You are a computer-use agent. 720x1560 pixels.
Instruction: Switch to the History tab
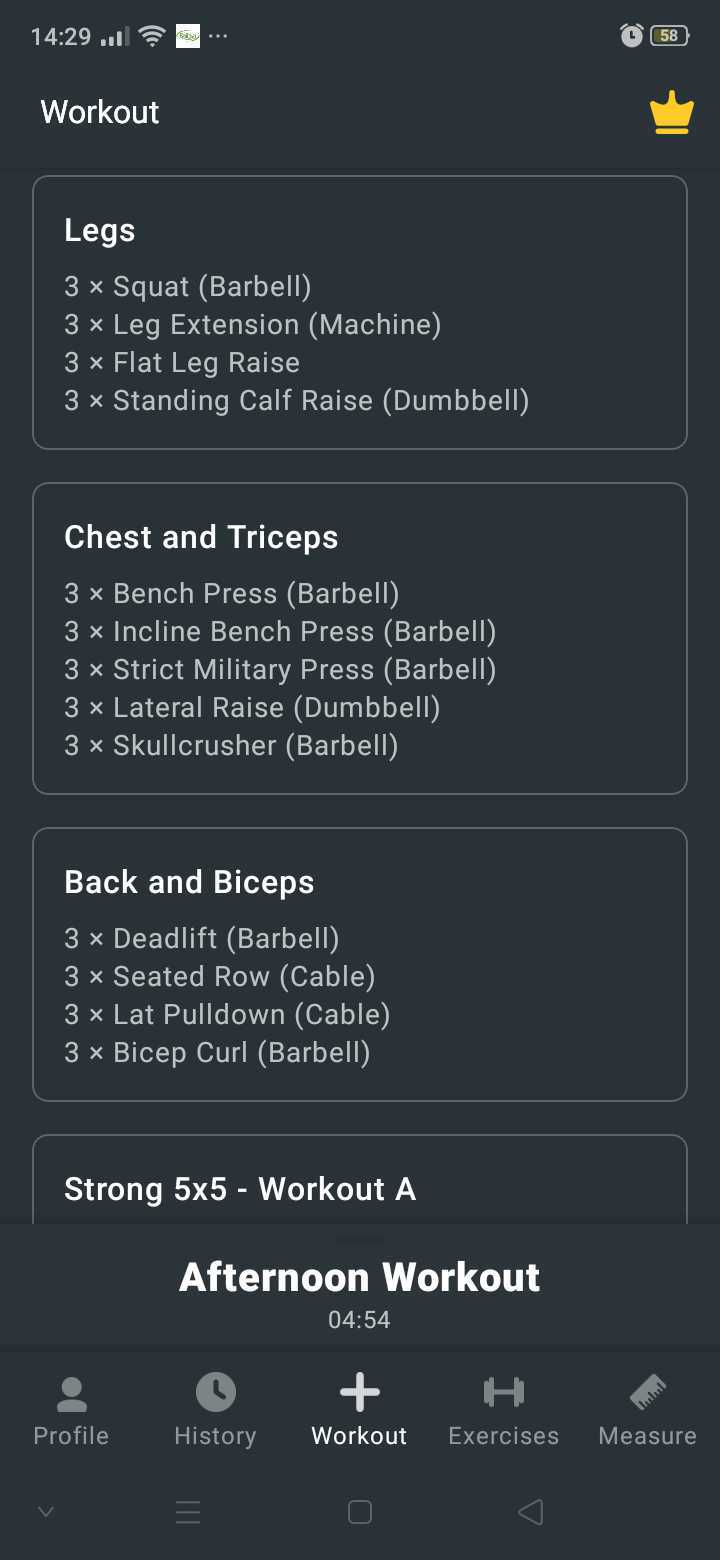click(214, 1410)
